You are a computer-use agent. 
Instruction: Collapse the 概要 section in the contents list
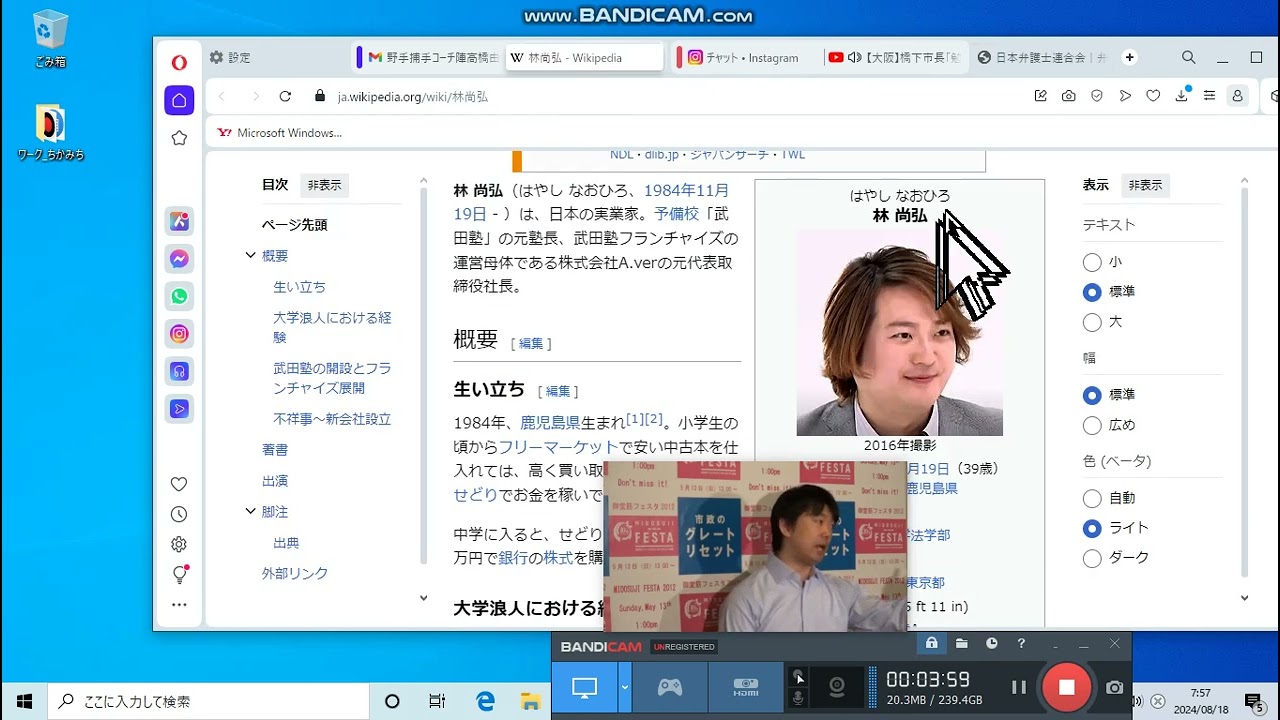pos(249,255)
